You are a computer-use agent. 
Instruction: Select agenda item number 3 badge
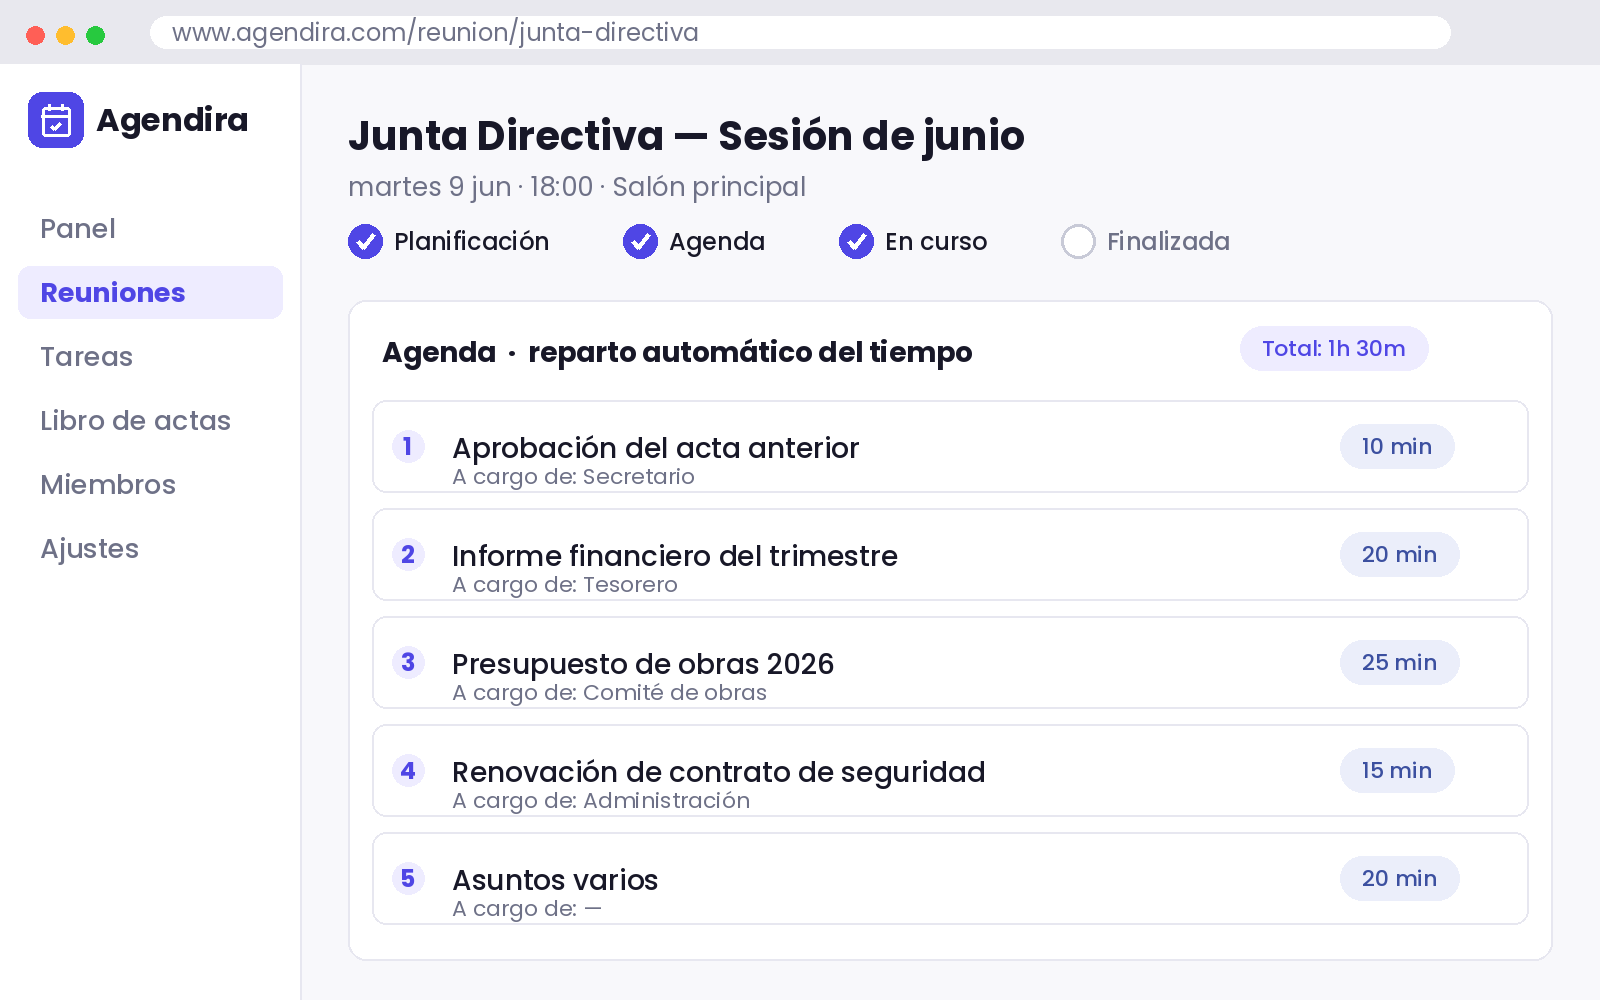point(408,662)
